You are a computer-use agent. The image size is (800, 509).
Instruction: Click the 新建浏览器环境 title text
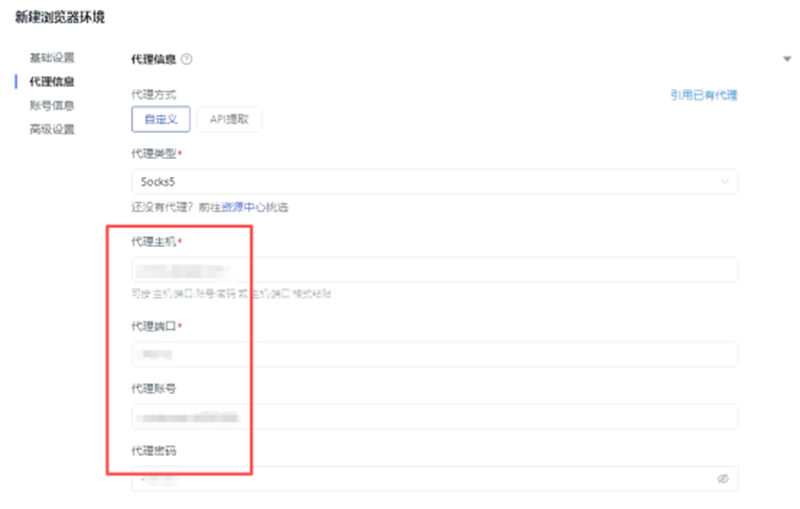pyautogui.click(x=60, y=17)
